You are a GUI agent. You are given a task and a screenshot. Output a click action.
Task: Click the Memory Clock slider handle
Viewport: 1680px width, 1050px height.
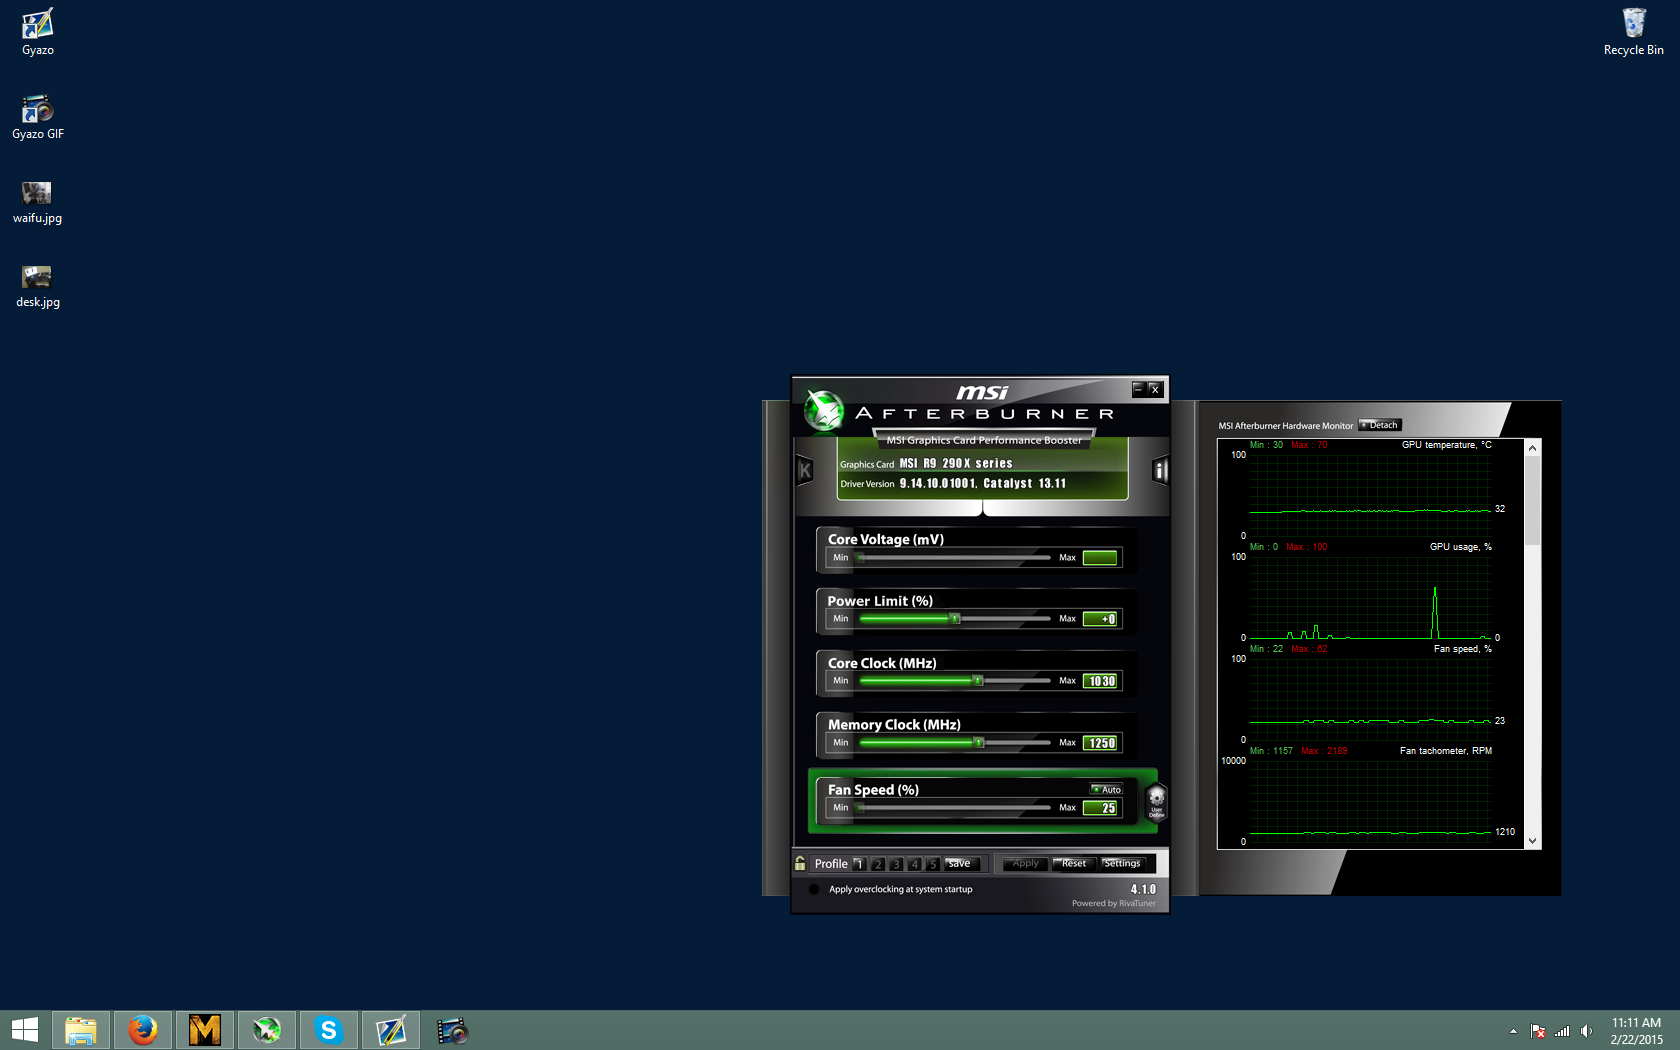tap(979, 743)
